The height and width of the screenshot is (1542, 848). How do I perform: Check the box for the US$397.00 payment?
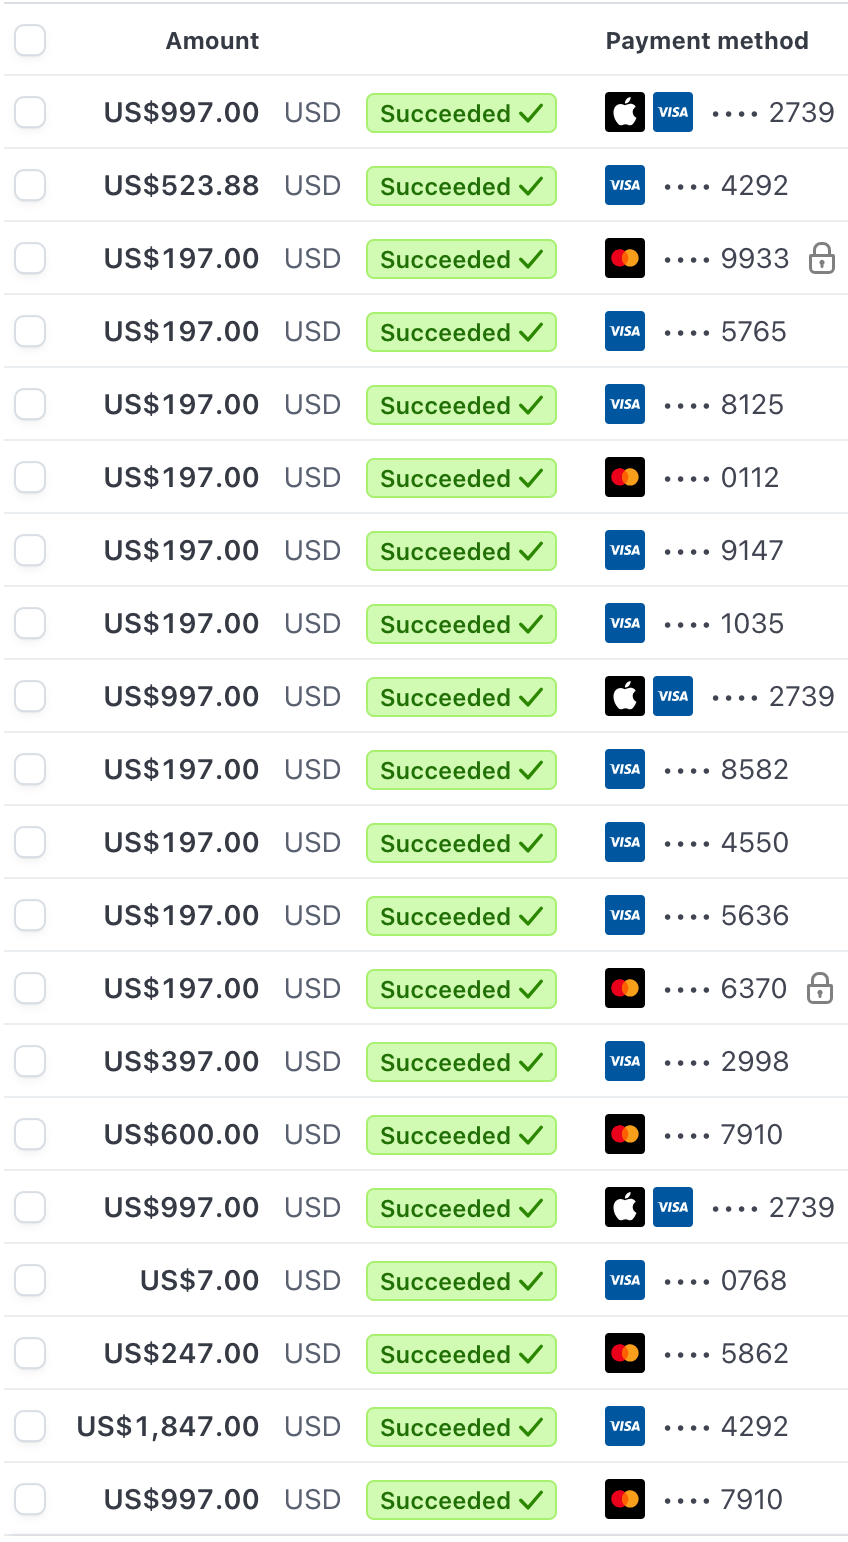click(30, 1062)
